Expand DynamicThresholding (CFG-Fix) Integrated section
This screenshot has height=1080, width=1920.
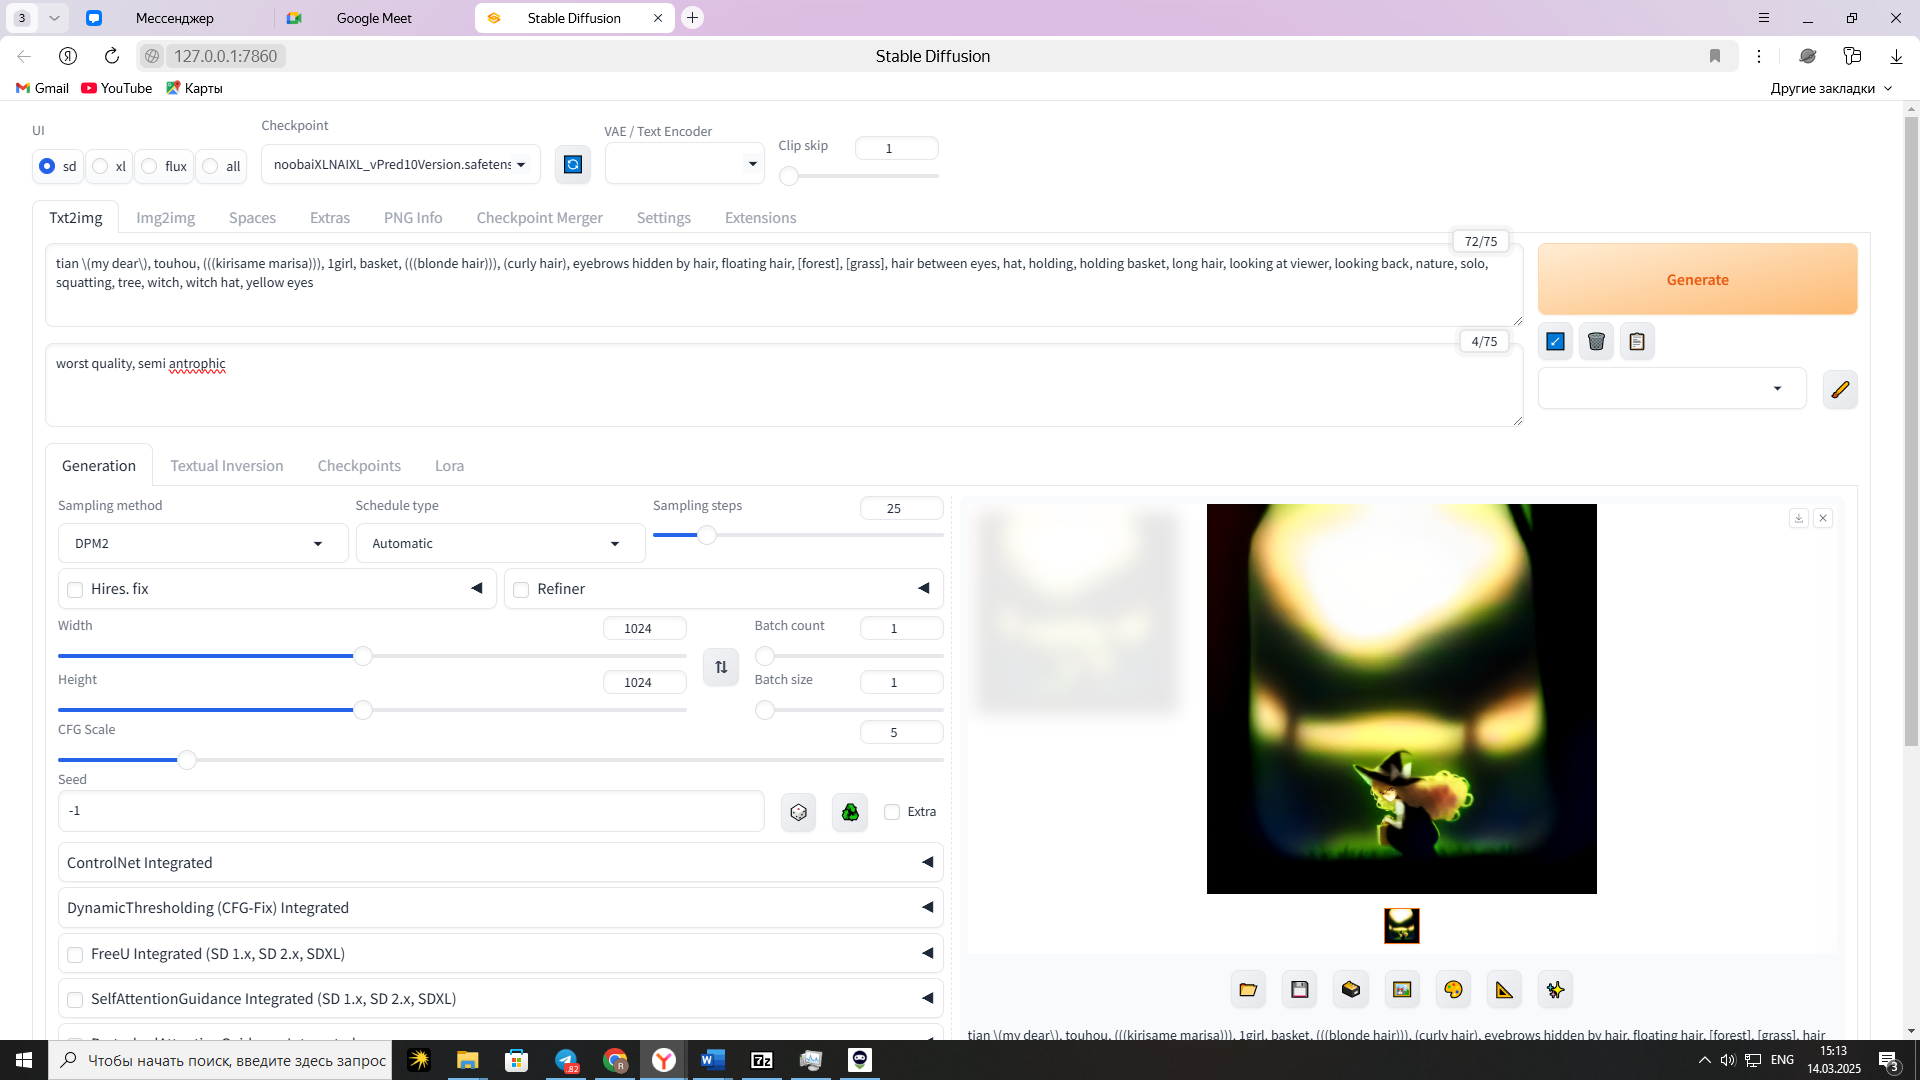(x=500, y=907)
